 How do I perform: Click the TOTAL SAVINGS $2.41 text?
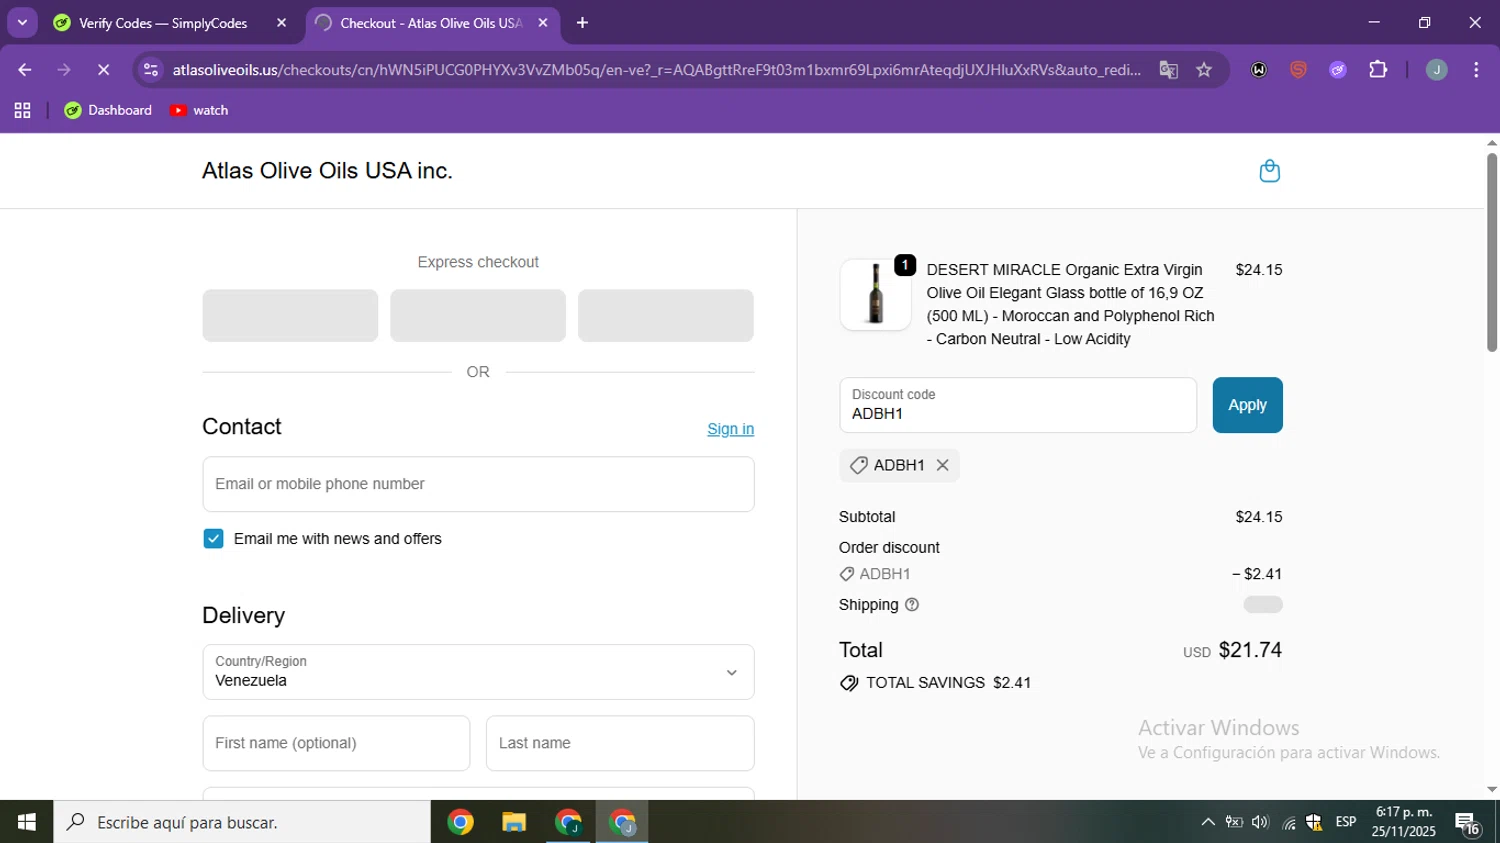click(948, 683)
